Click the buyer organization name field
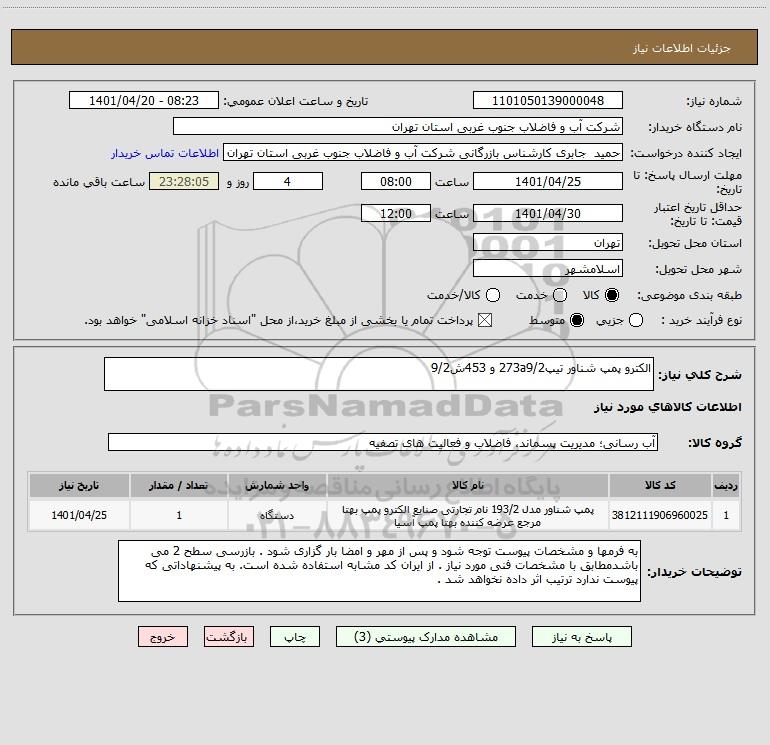The height and width of the screenshot is (745, 770). [398, 126]
